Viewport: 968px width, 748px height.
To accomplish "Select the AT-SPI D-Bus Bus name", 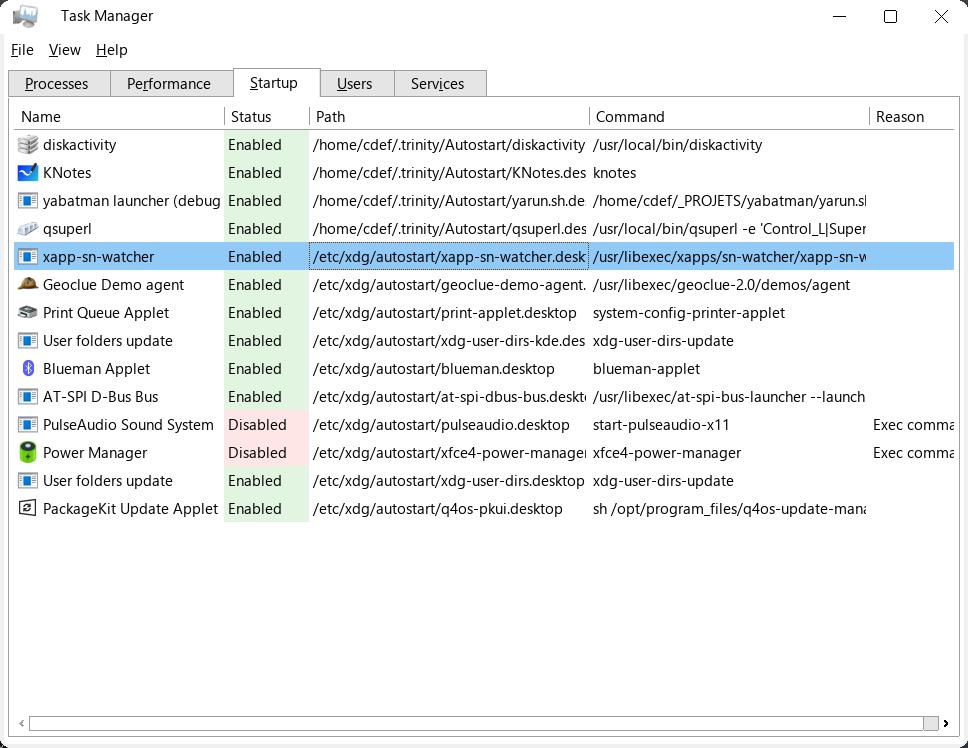I will (101, 397).
